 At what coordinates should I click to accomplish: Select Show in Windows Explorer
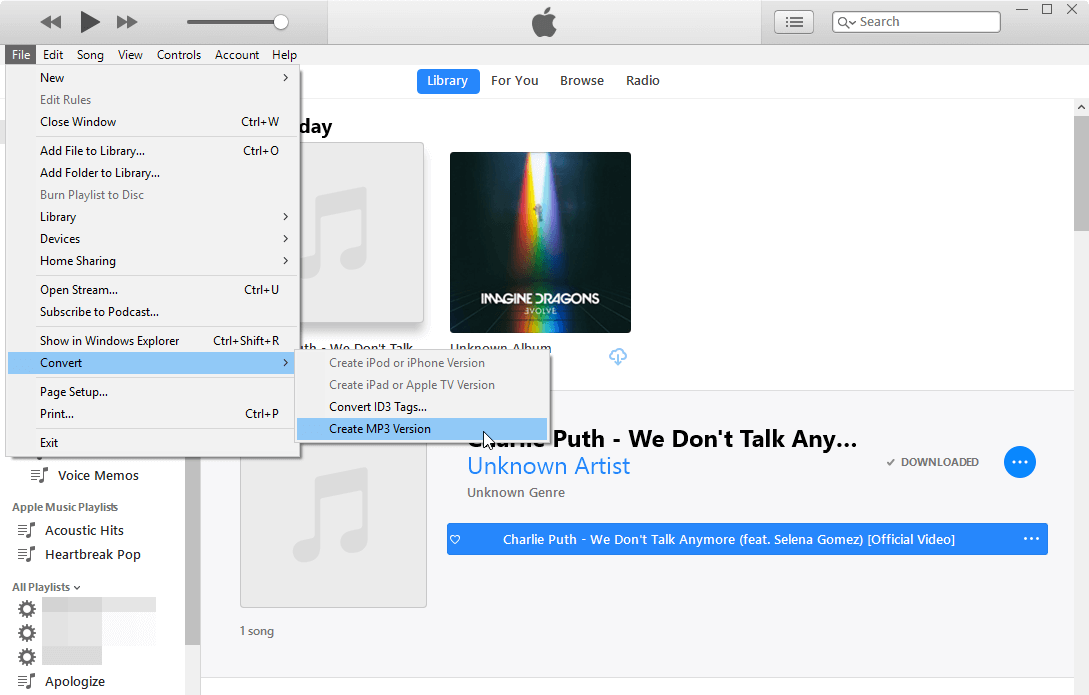(x=153, y=341)
